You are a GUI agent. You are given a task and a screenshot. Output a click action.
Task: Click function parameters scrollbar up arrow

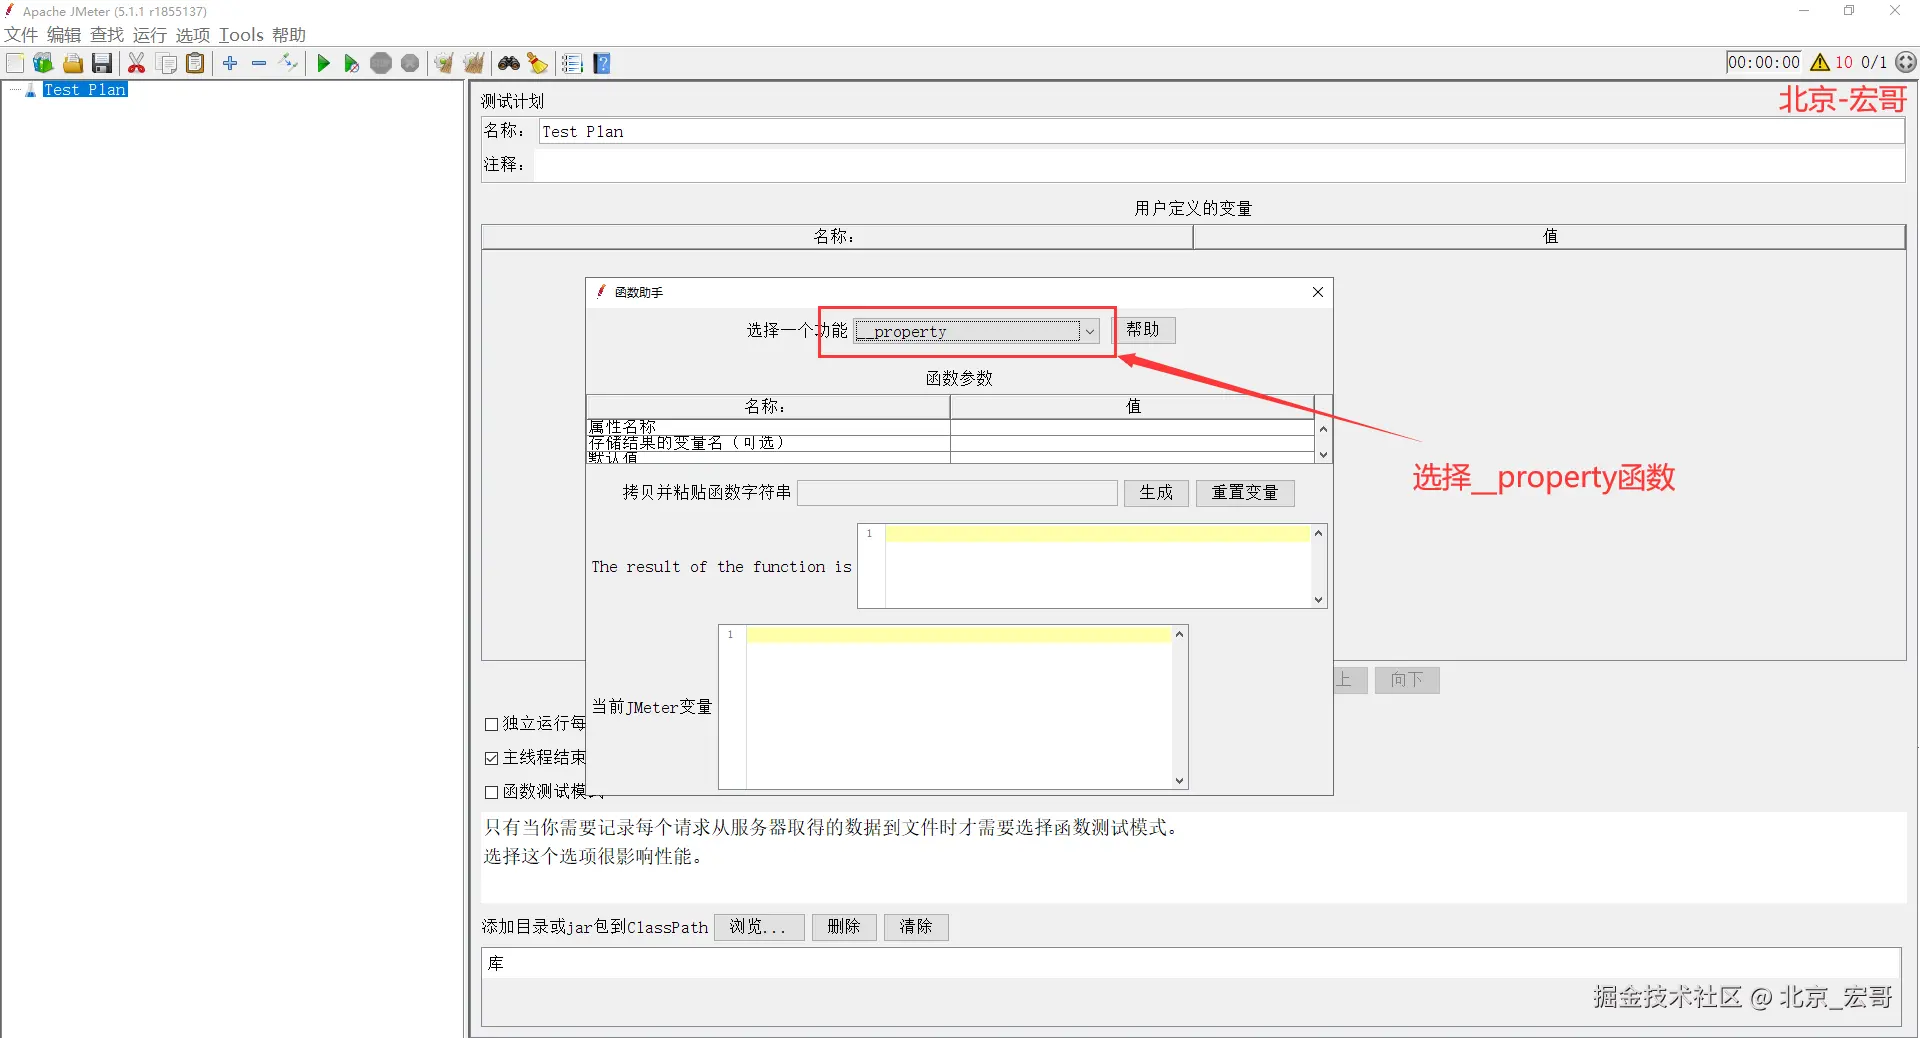[x=1323, y=429]
